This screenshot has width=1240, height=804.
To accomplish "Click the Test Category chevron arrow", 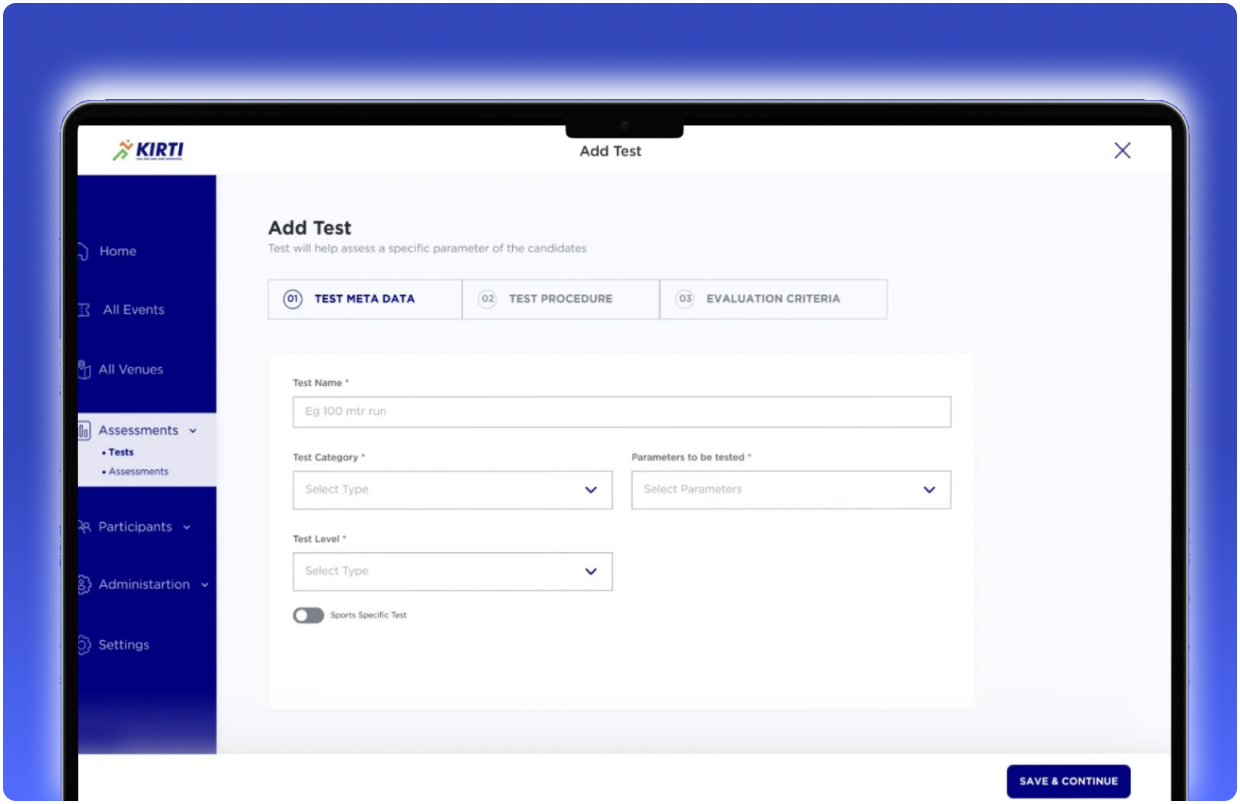I will coord(591,490).
